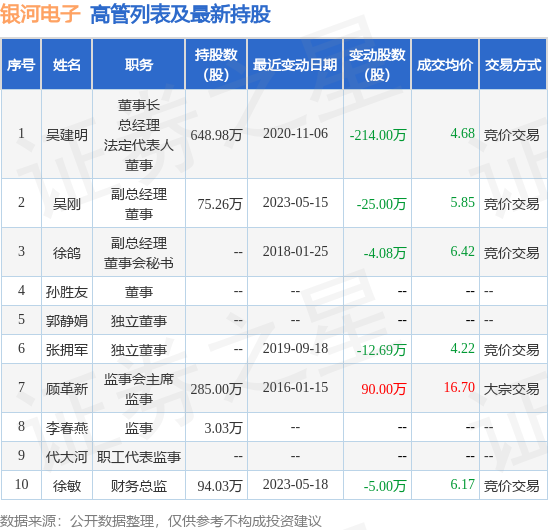Click row number 7

[21, 387]
